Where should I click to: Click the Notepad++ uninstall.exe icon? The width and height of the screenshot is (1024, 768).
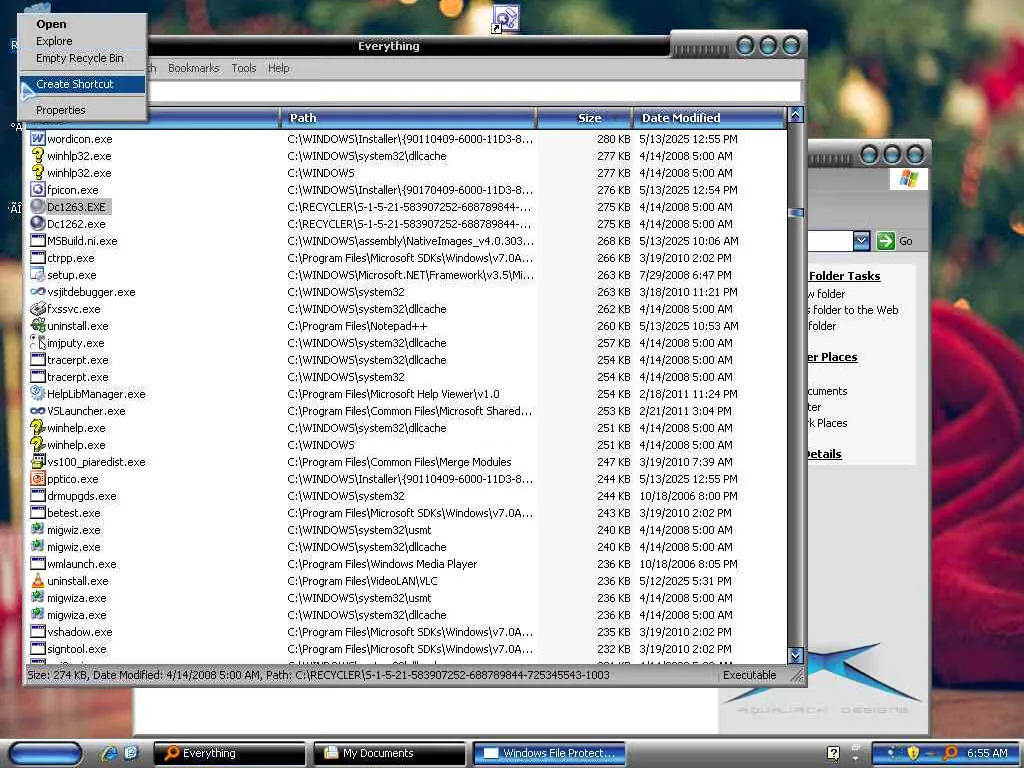[x=38, y=325]
